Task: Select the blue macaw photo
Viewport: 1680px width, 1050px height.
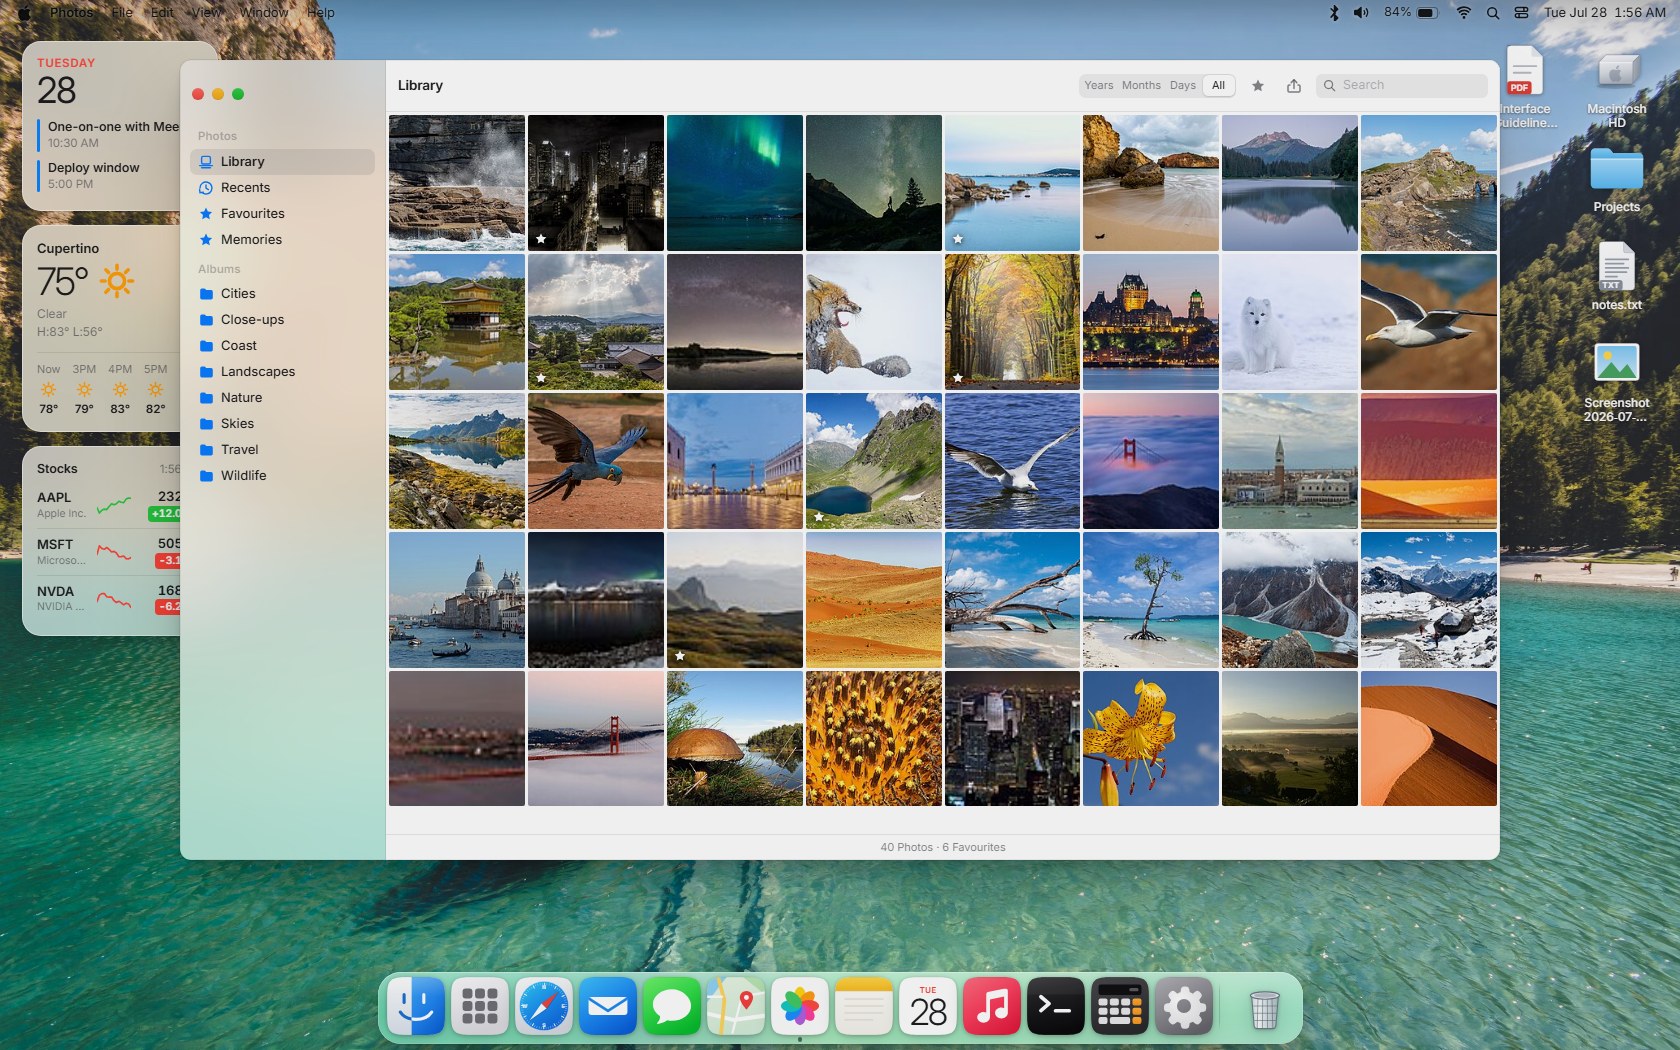Action: [596, 461]
